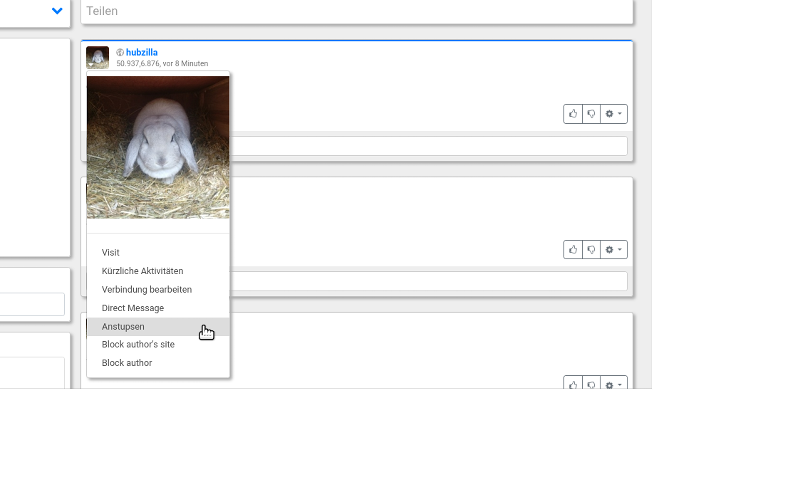
Task: Click Anstupsen to poke the author
Action: [123, 327]
